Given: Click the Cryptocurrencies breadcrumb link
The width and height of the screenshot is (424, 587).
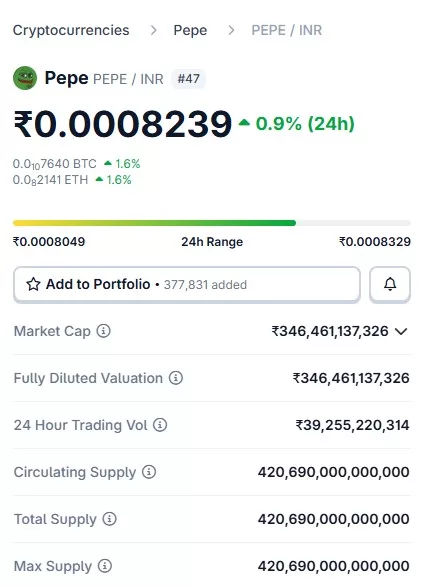Looking at the screenshot, I should point(71,30).
